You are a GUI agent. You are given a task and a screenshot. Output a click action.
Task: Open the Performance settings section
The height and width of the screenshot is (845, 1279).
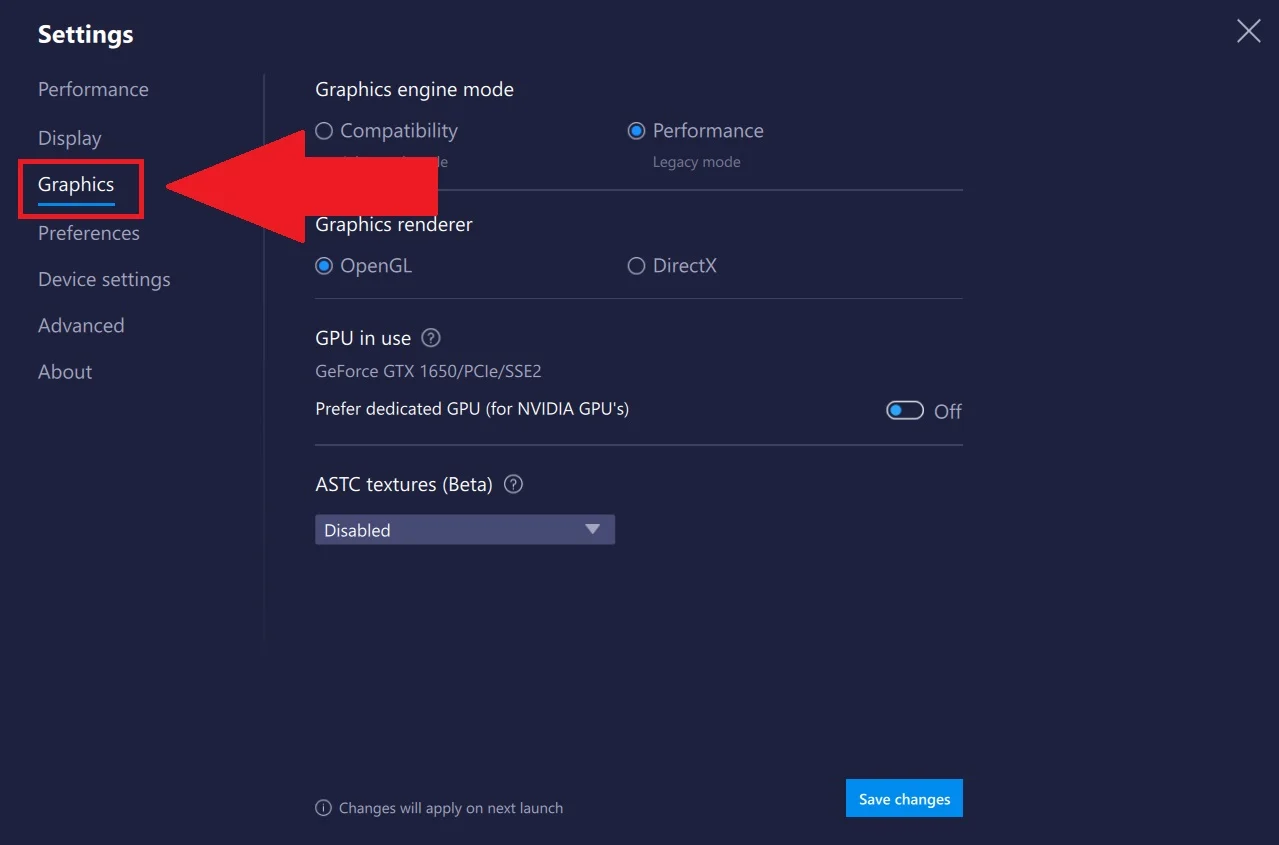pos(93,89)
